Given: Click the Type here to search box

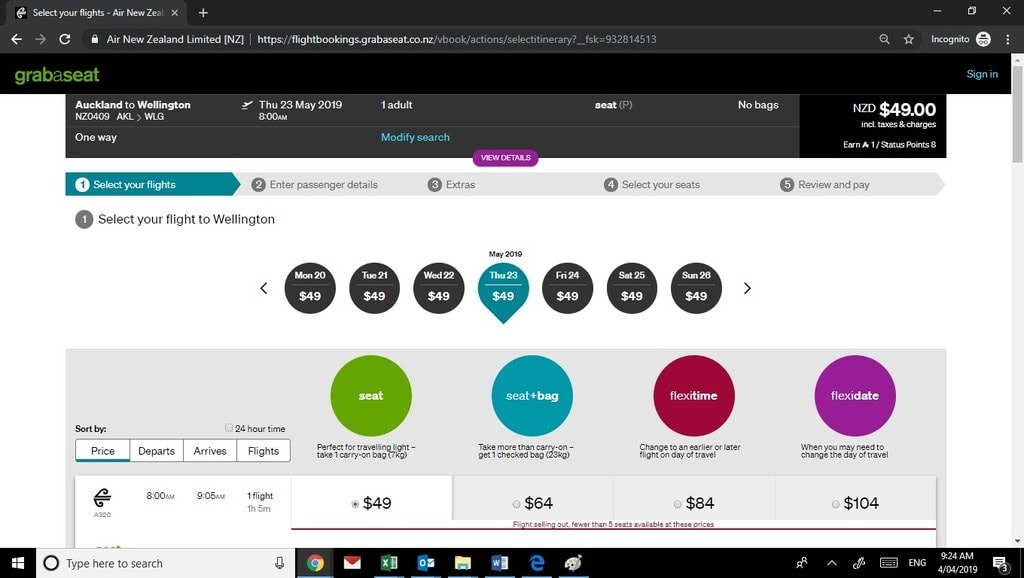Looking at the screenshot, I should pos(167,563).
